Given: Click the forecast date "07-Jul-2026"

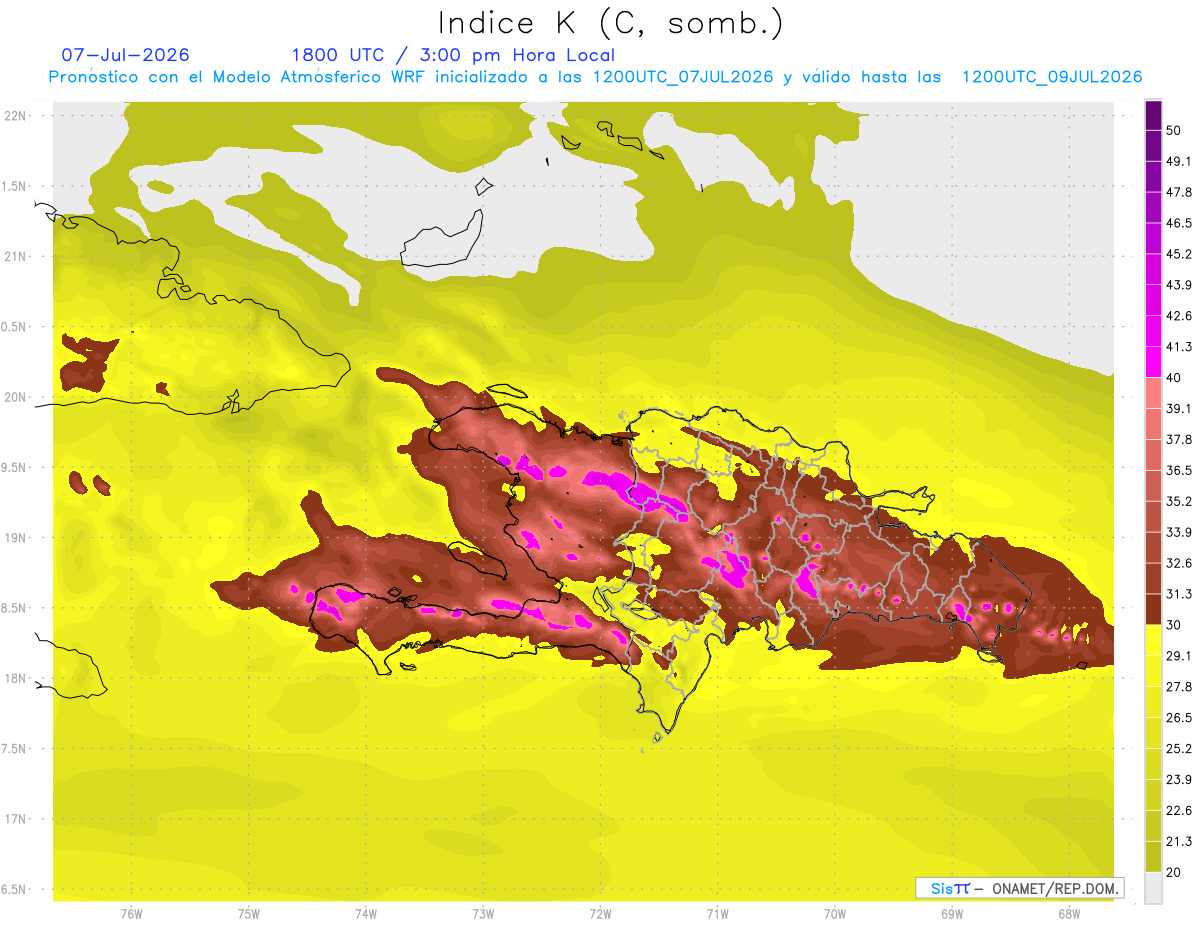Looking at the screenshot, I should pyautogui.click(x=126, y=54).
